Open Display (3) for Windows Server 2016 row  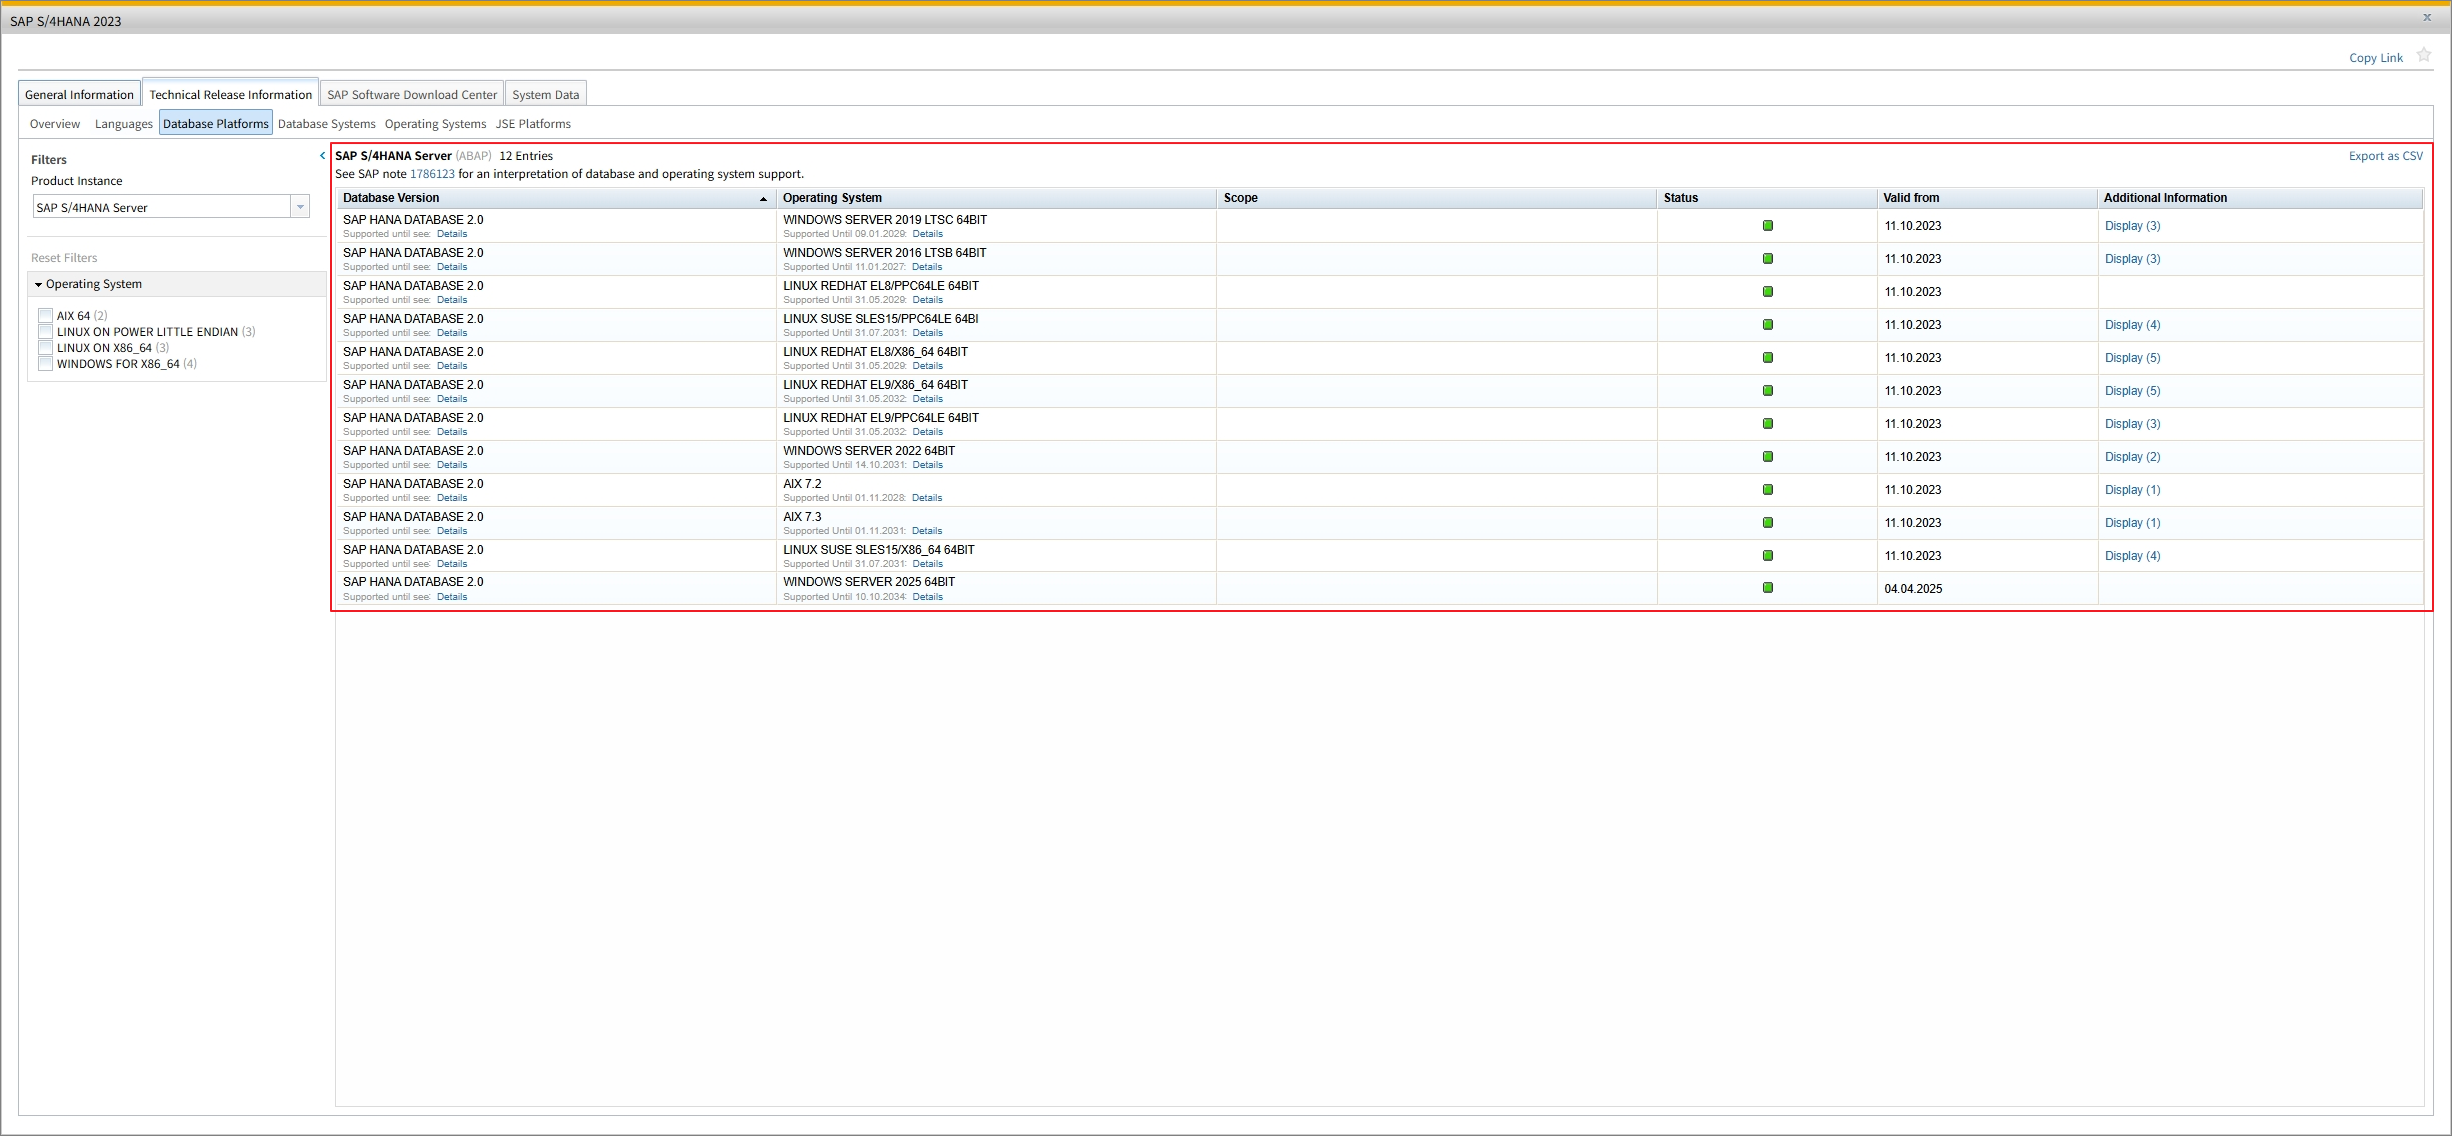coord(2132,259)
